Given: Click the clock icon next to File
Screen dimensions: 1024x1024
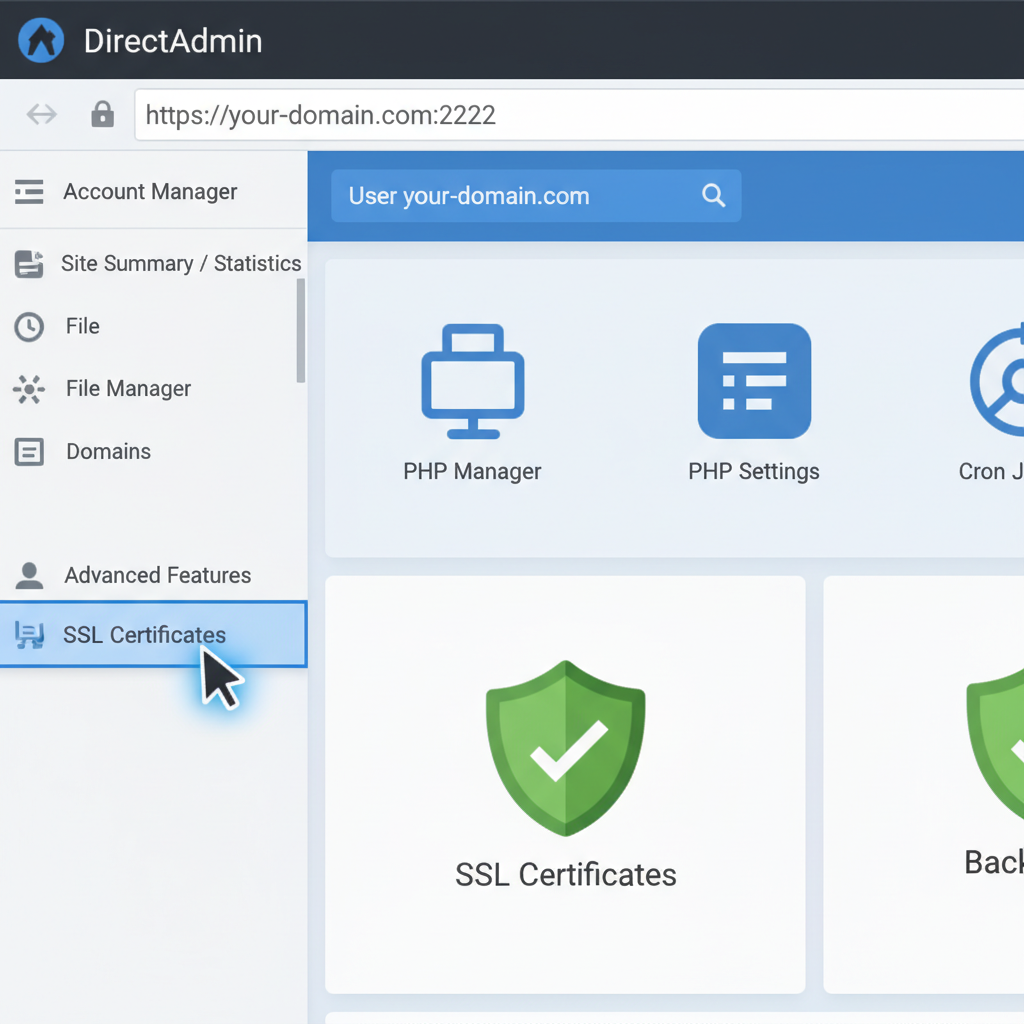Looking at the screenshot, I should 29,327.
